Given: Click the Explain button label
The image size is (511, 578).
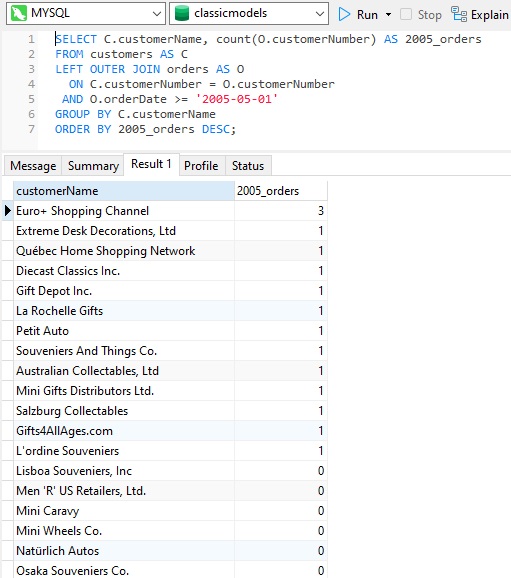Looking at the screenshot, I should [x=490, y=15].
